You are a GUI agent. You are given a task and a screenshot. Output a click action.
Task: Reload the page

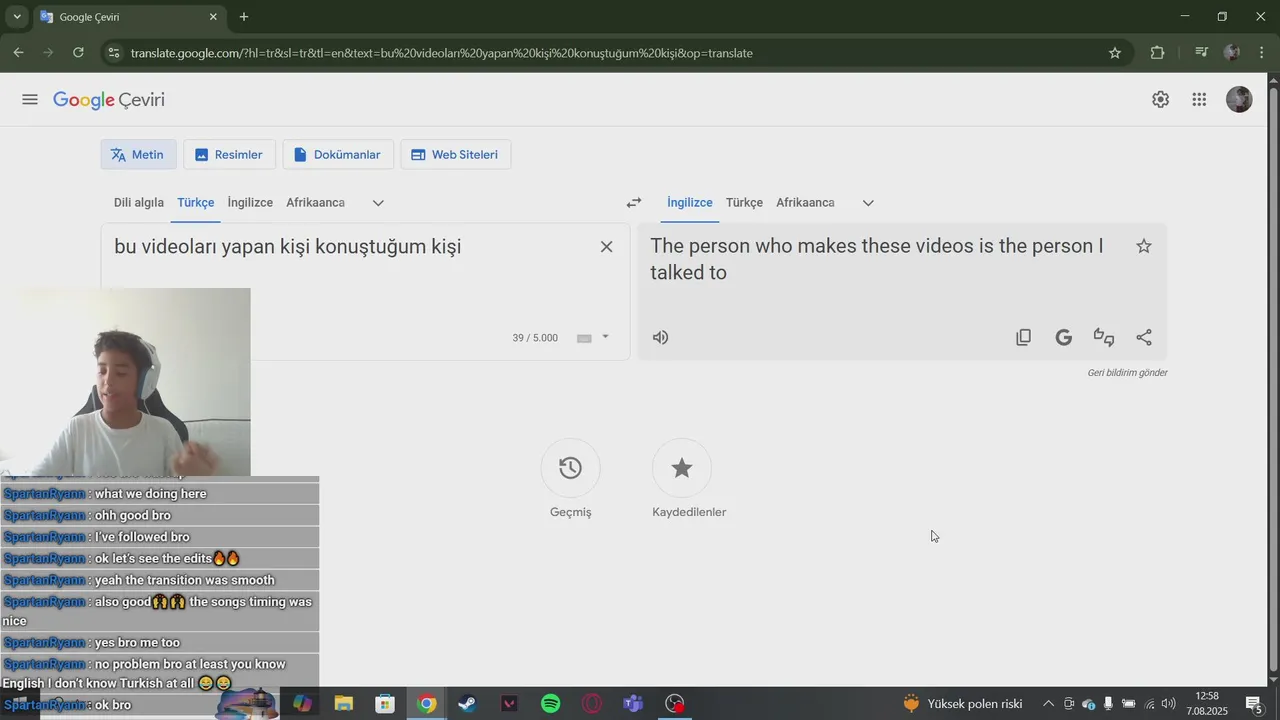click(x=78, y=53)
